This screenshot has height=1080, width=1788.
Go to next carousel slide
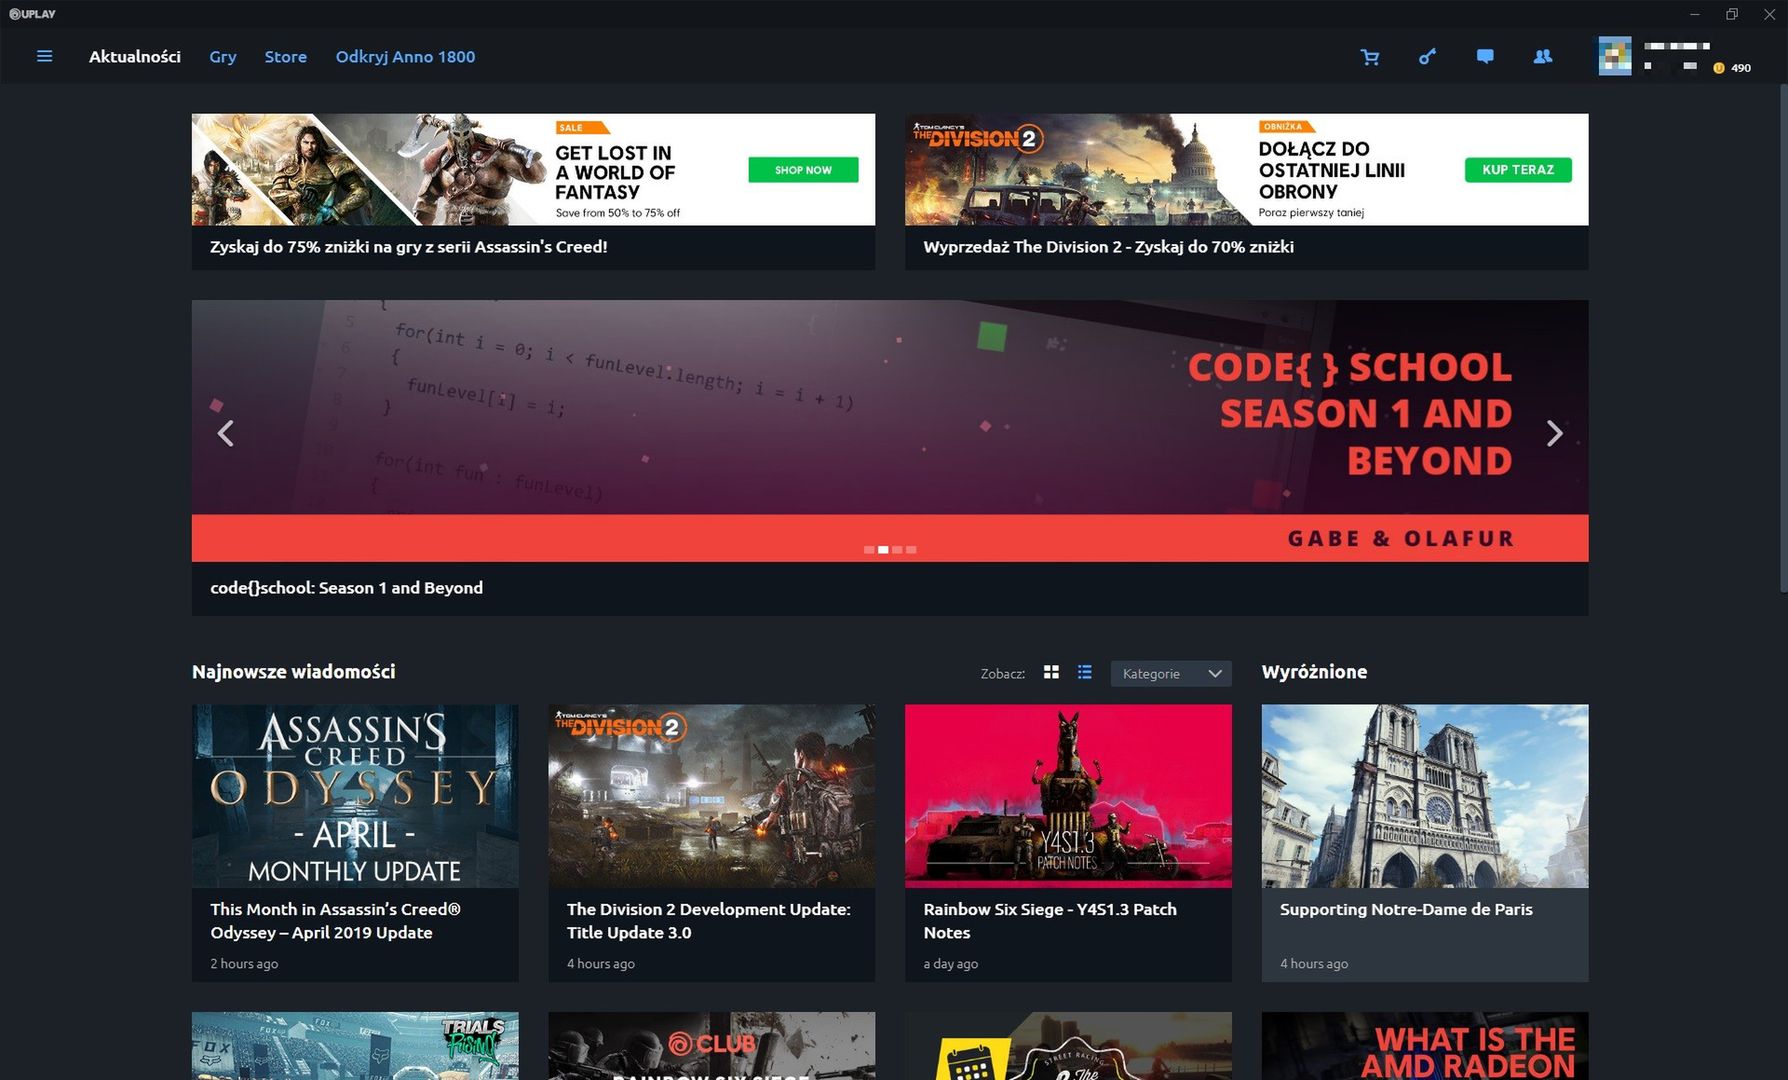pos(1554,433)
